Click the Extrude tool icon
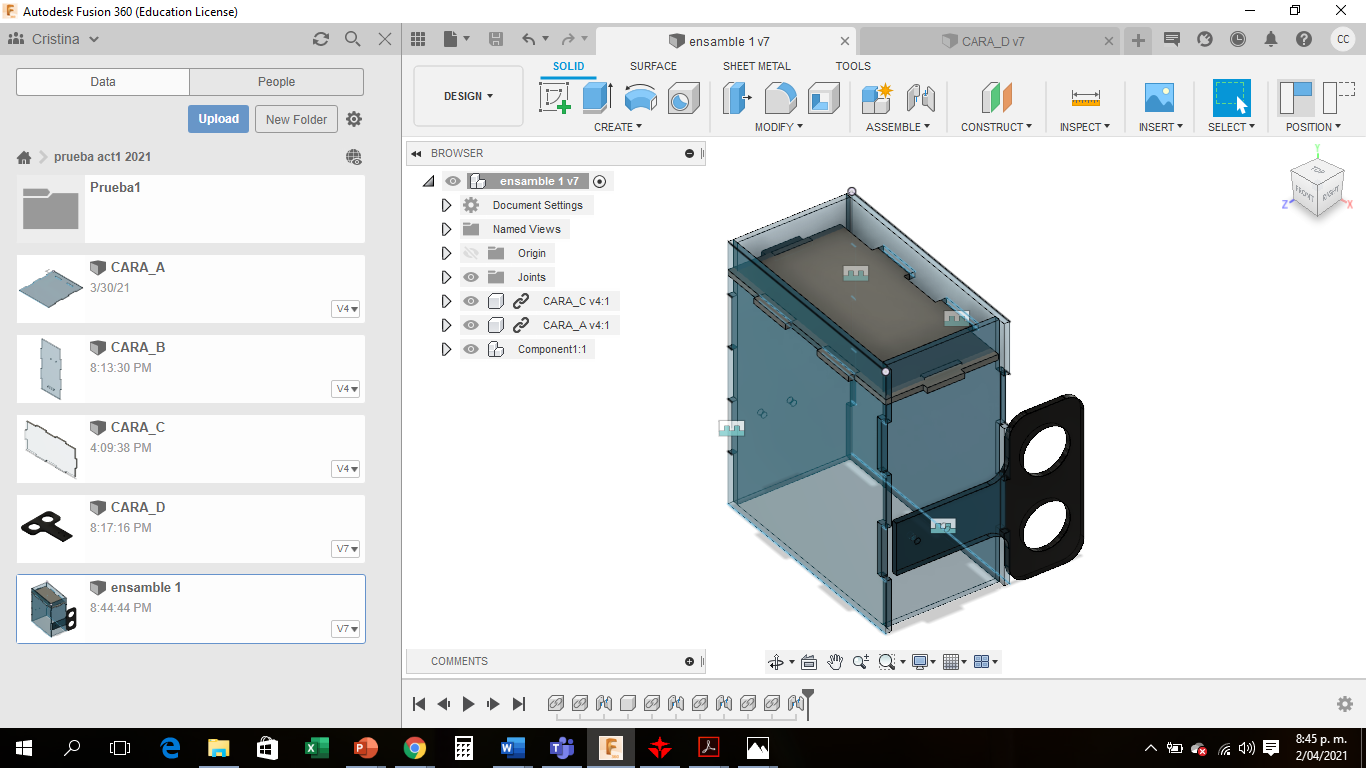 coord(597,98)
